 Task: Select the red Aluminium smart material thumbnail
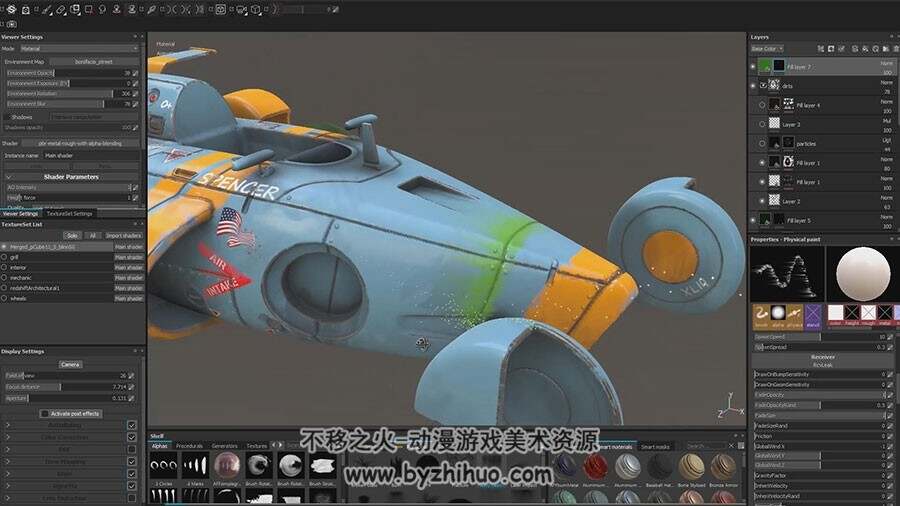tap(595, 466)
